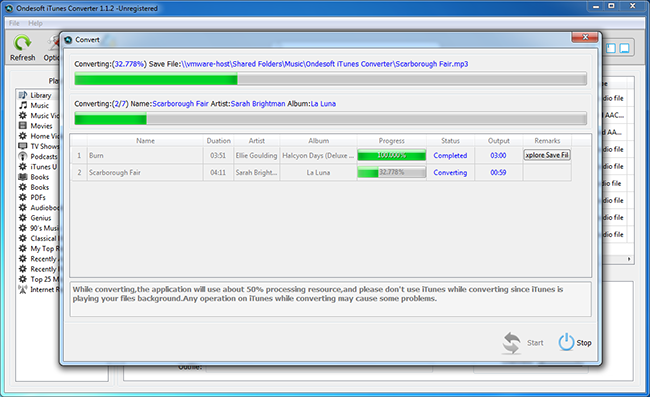The image size is (650, 397).
Task: Click gear icon next to Home Videos
Action: (23, 136)
